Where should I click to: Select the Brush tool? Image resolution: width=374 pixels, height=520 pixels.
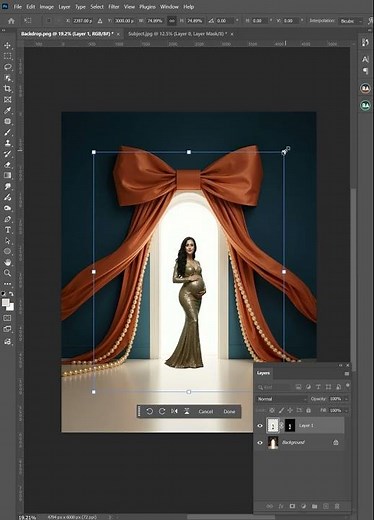tap(7, 132)
